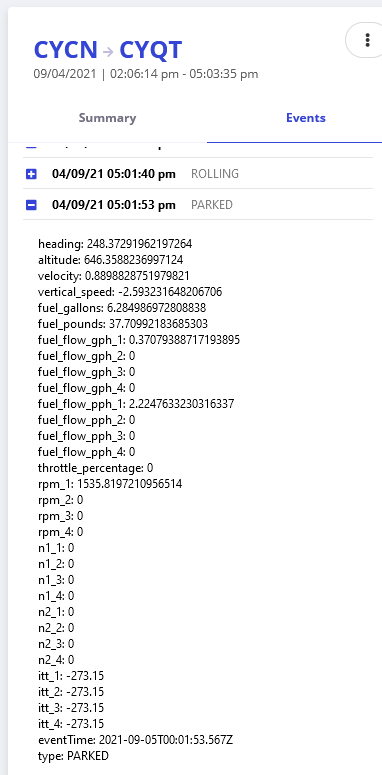Viewport: 382px width, 775px height.
Task: Click the arrow between CYCN and CYQT
Action: coord(109,50)
